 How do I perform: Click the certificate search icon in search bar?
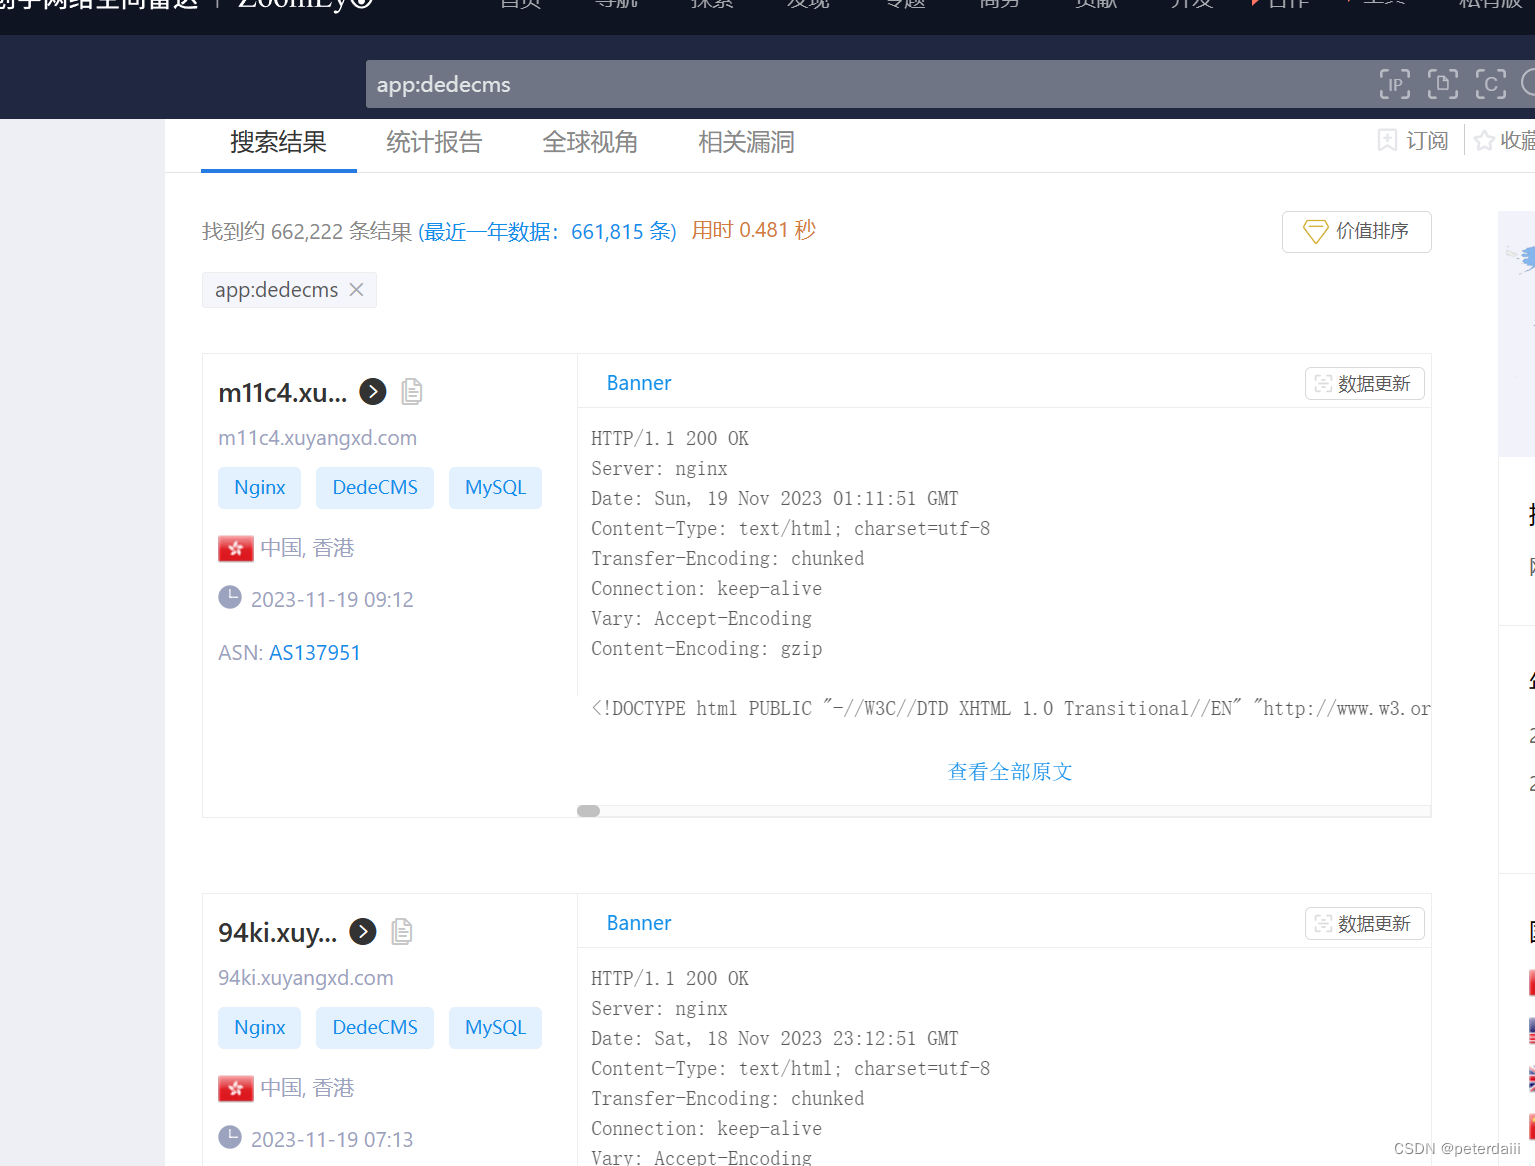1490,84
